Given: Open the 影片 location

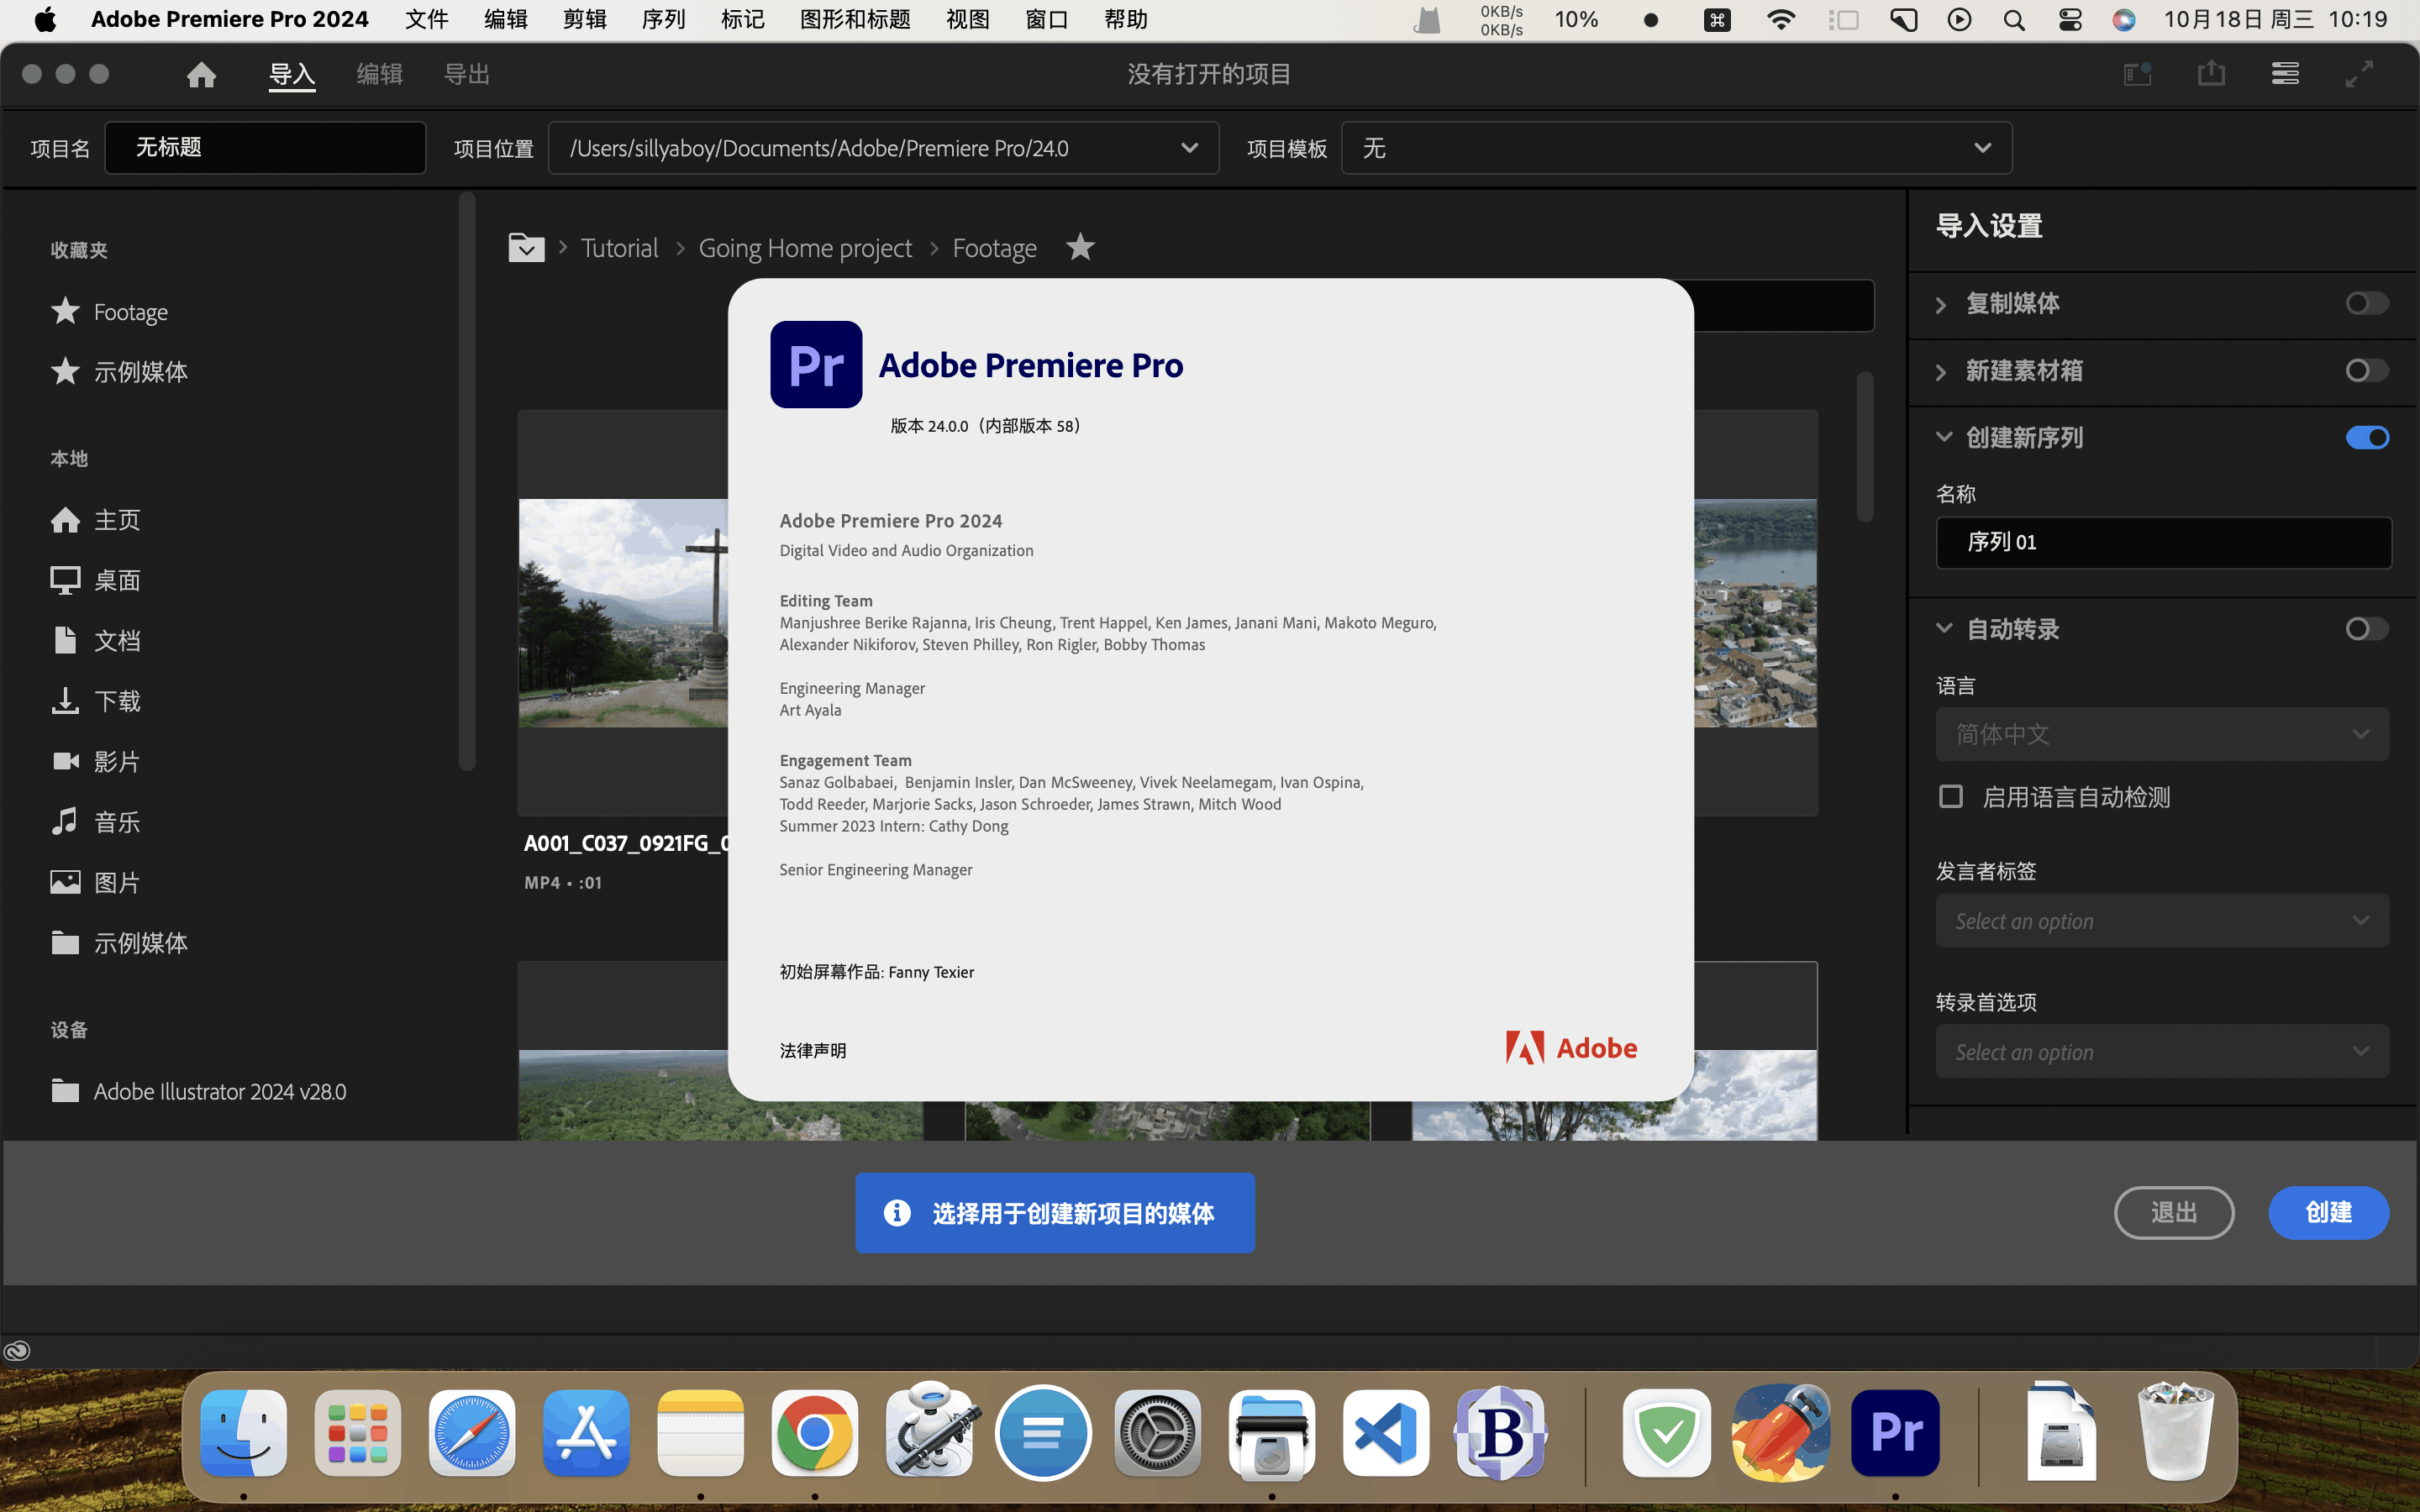Looking at the screenshot, I should coord(96,761).
